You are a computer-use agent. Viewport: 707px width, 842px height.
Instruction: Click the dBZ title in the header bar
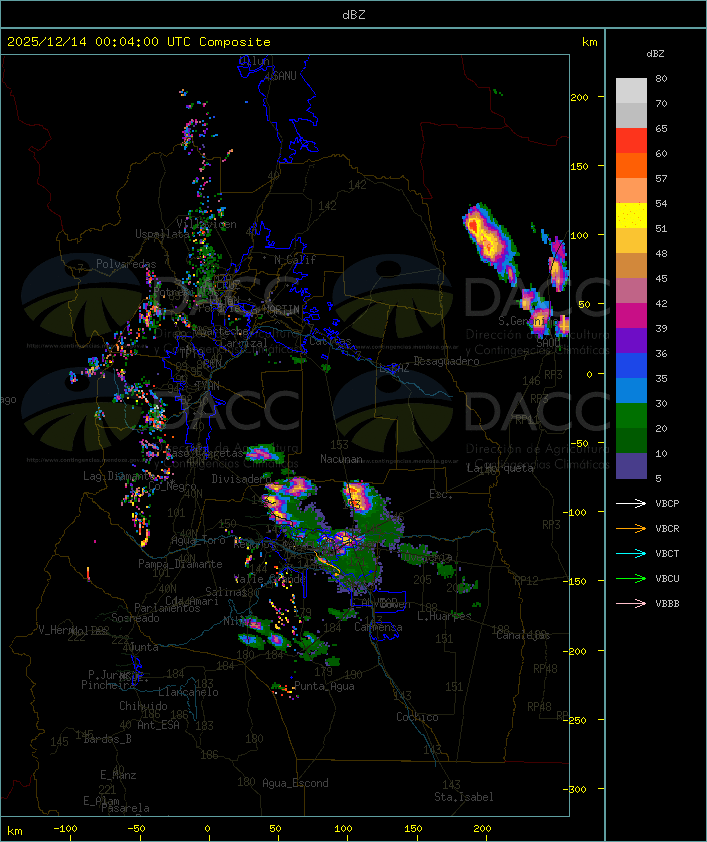point(354,15)
